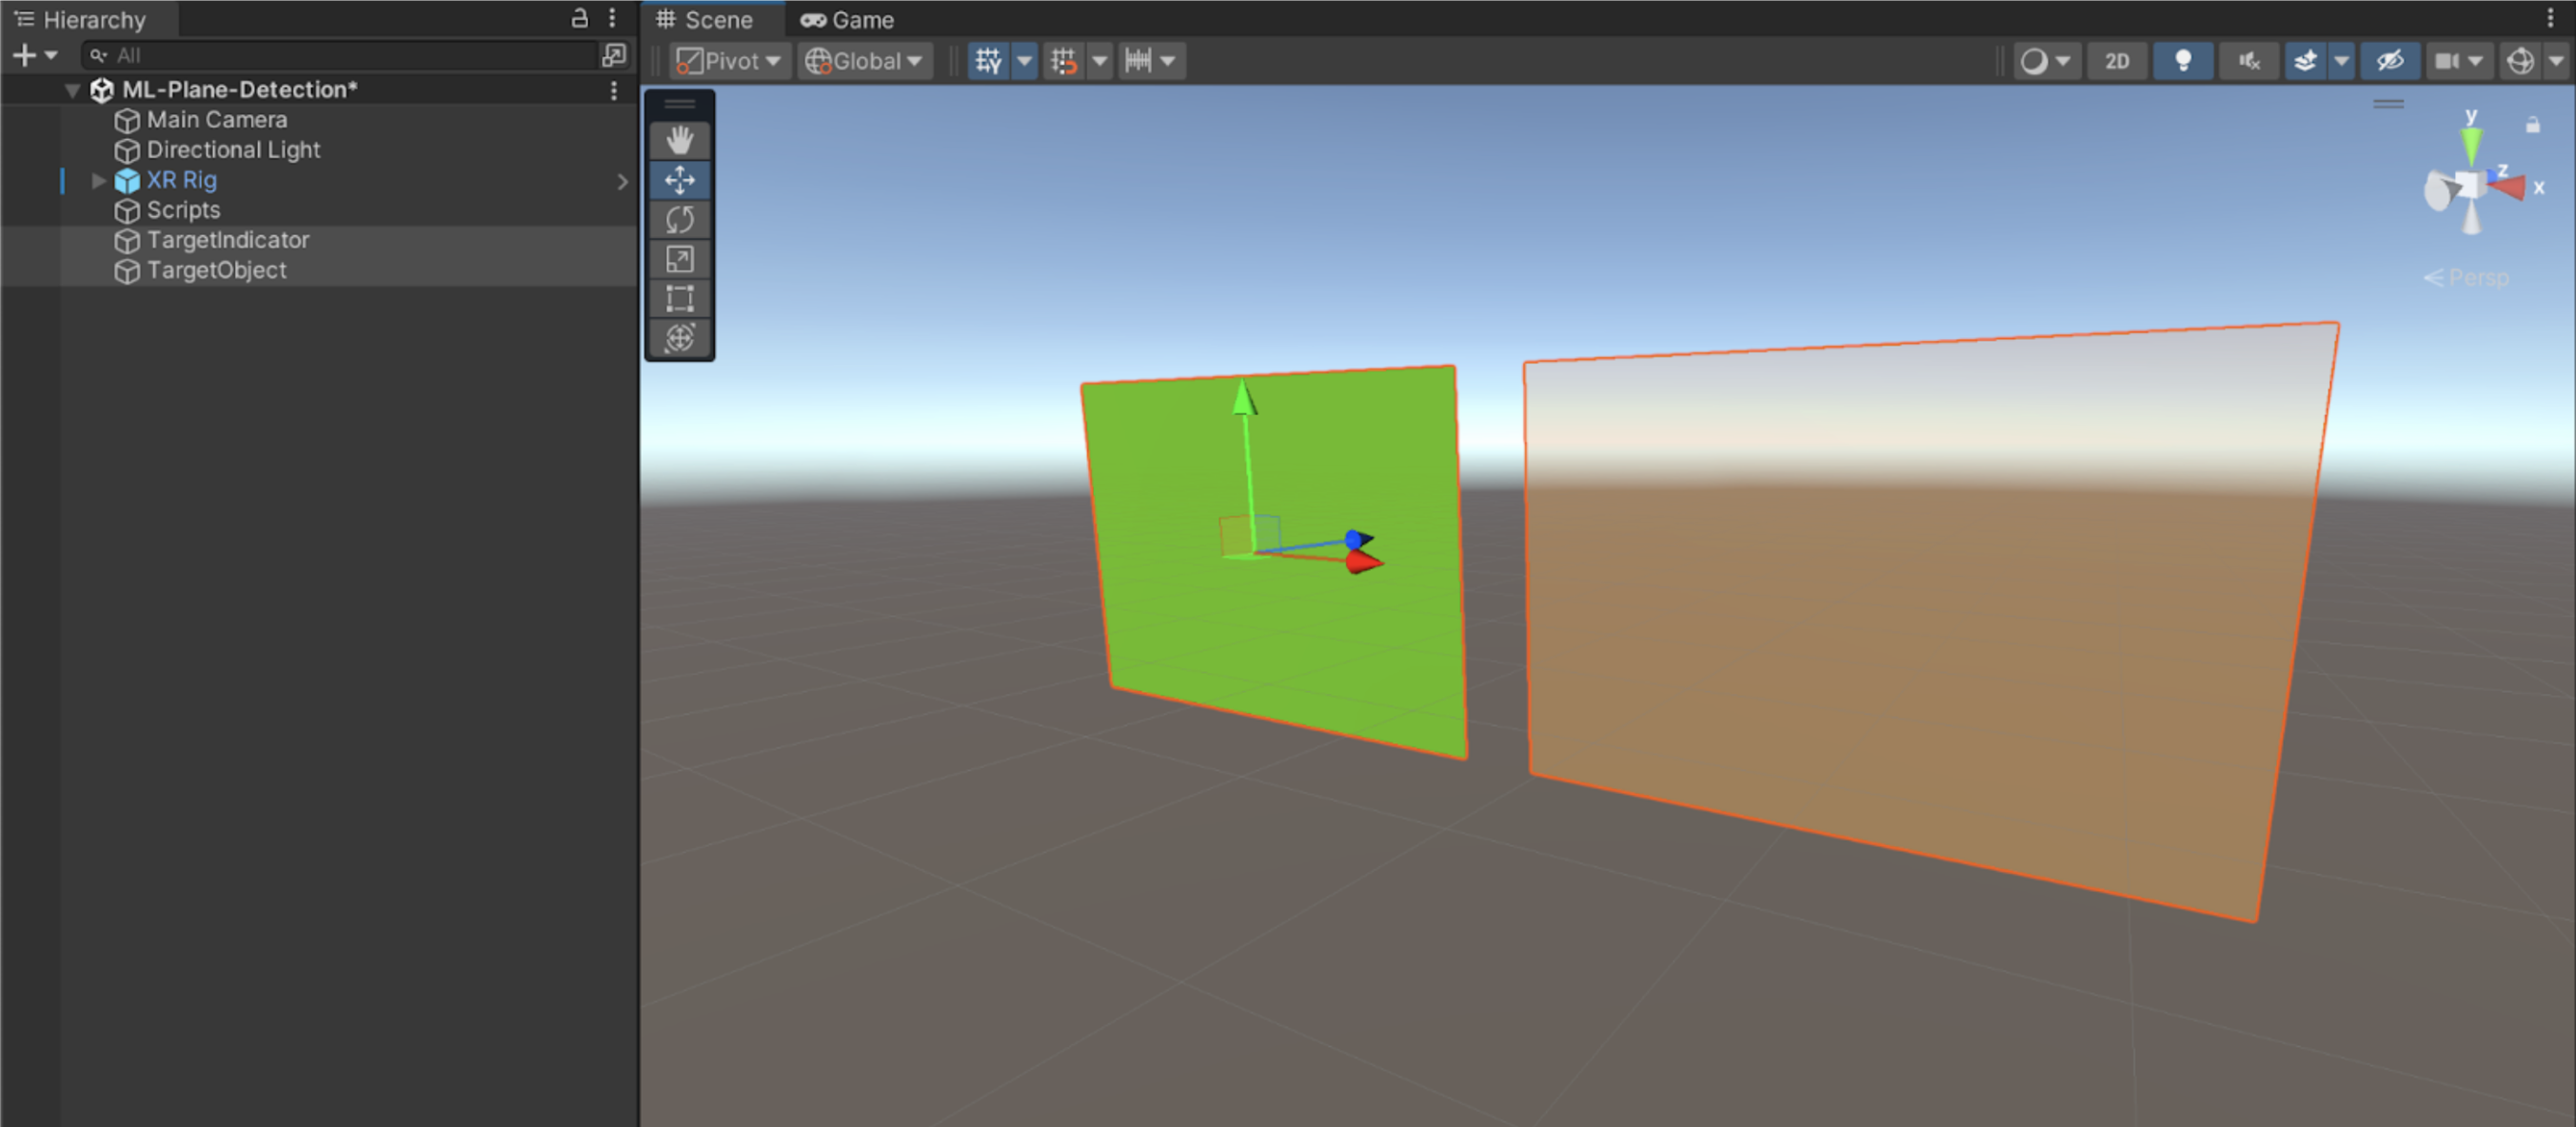
Task: Open the Pivot handle position dropdown
Action: (729, 61)
